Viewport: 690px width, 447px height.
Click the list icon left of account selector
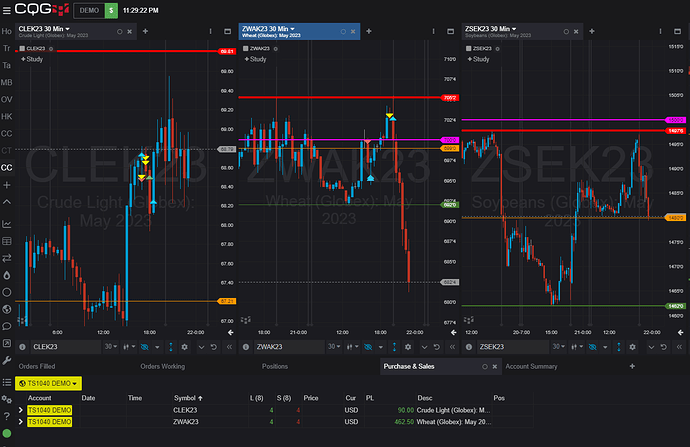pyautogui.click(x=7, y=383)
